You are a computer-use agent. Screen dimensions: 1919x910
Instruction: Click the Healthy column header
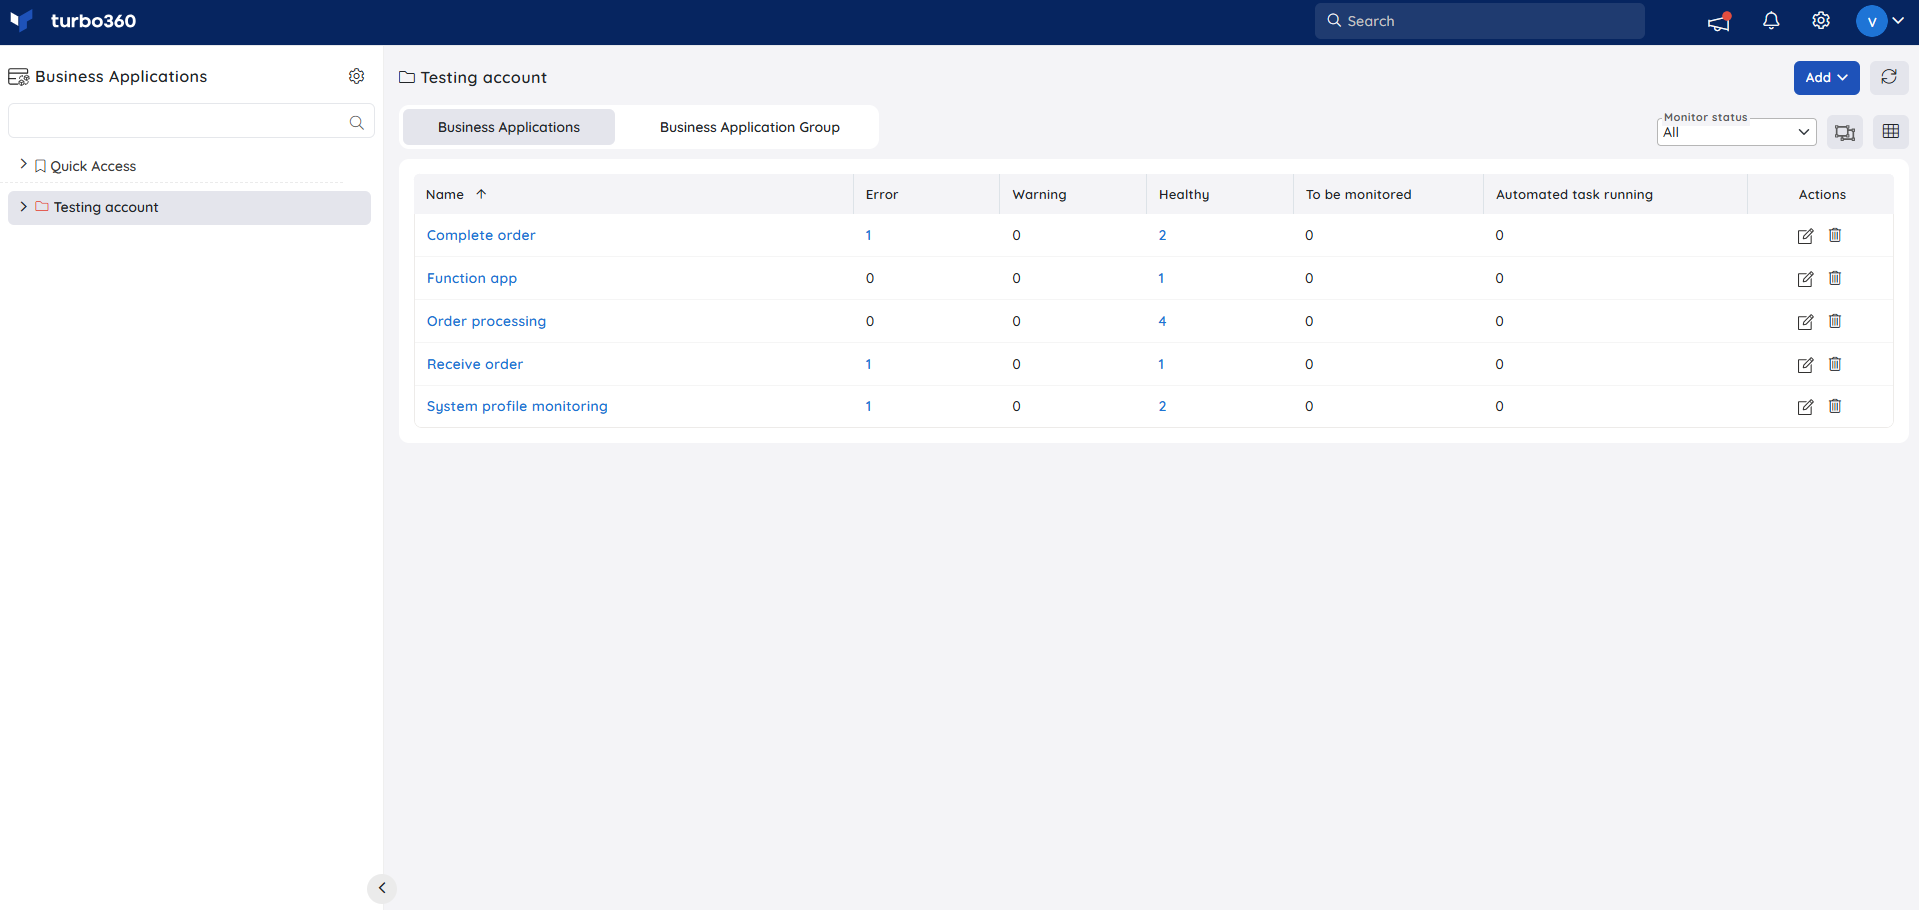click(x=1184, y=194)
